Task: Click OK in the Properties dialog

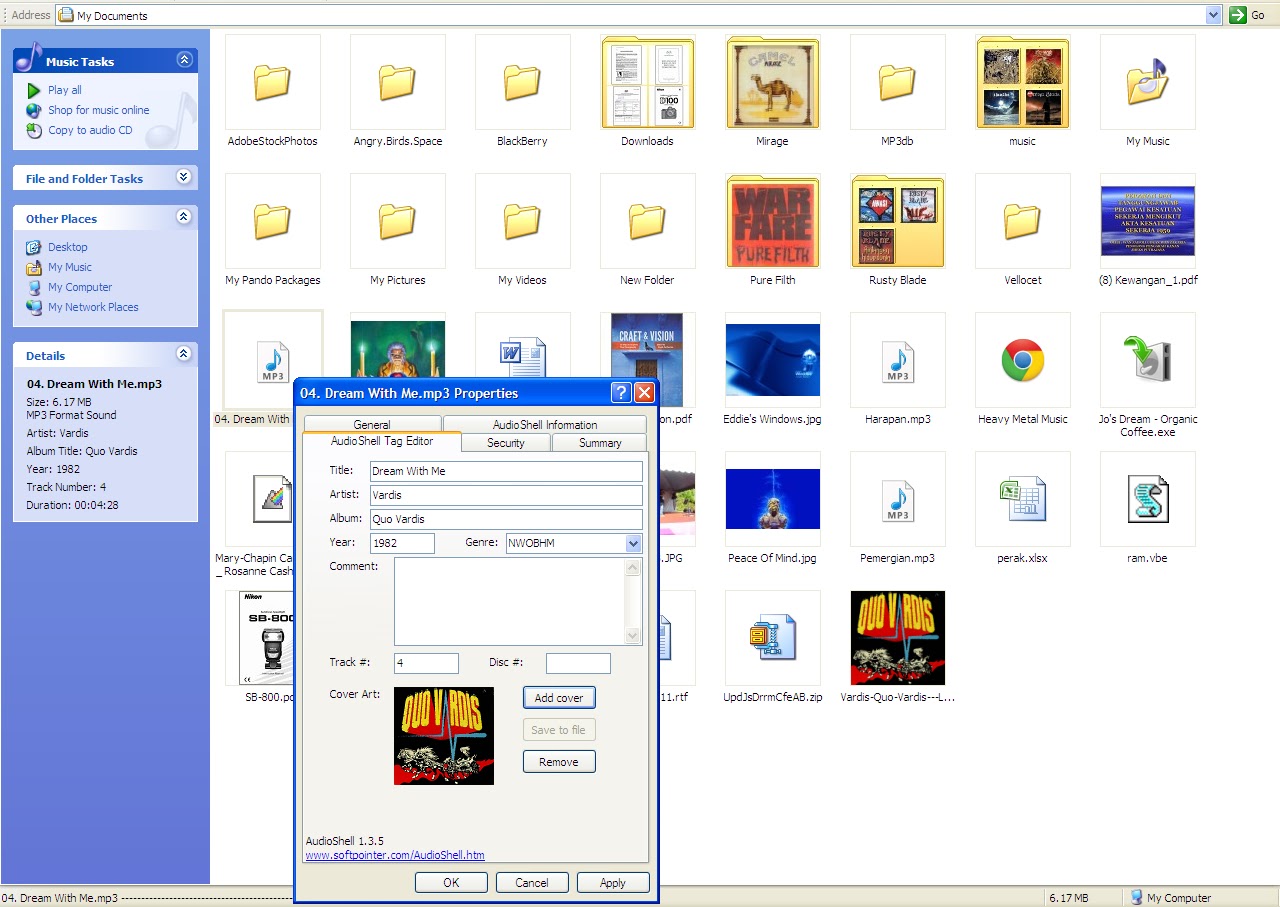Action: (x=451, y=882)
